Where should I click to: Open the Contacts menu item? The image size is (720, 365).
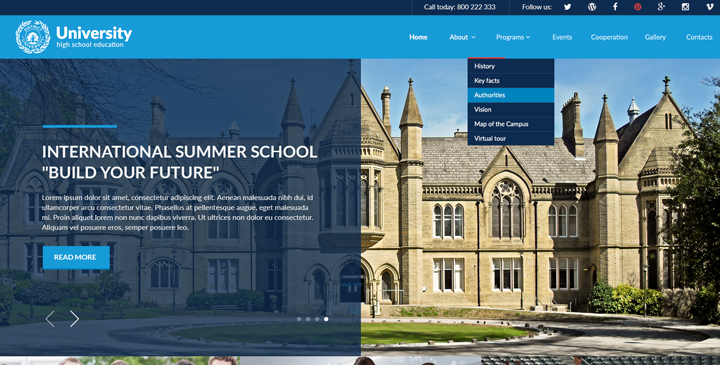click(x=699, y=37)
